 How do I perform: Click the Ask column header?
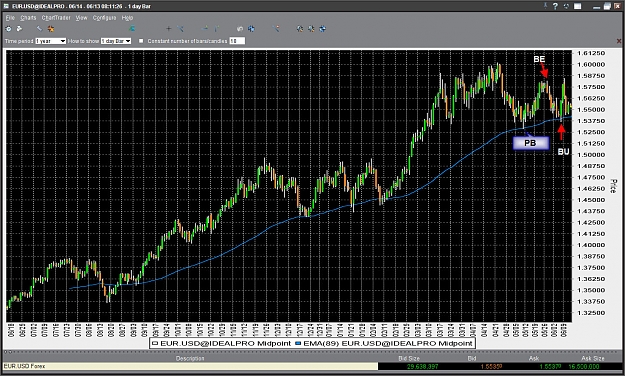pyautogui.click(x=533, y=358)
